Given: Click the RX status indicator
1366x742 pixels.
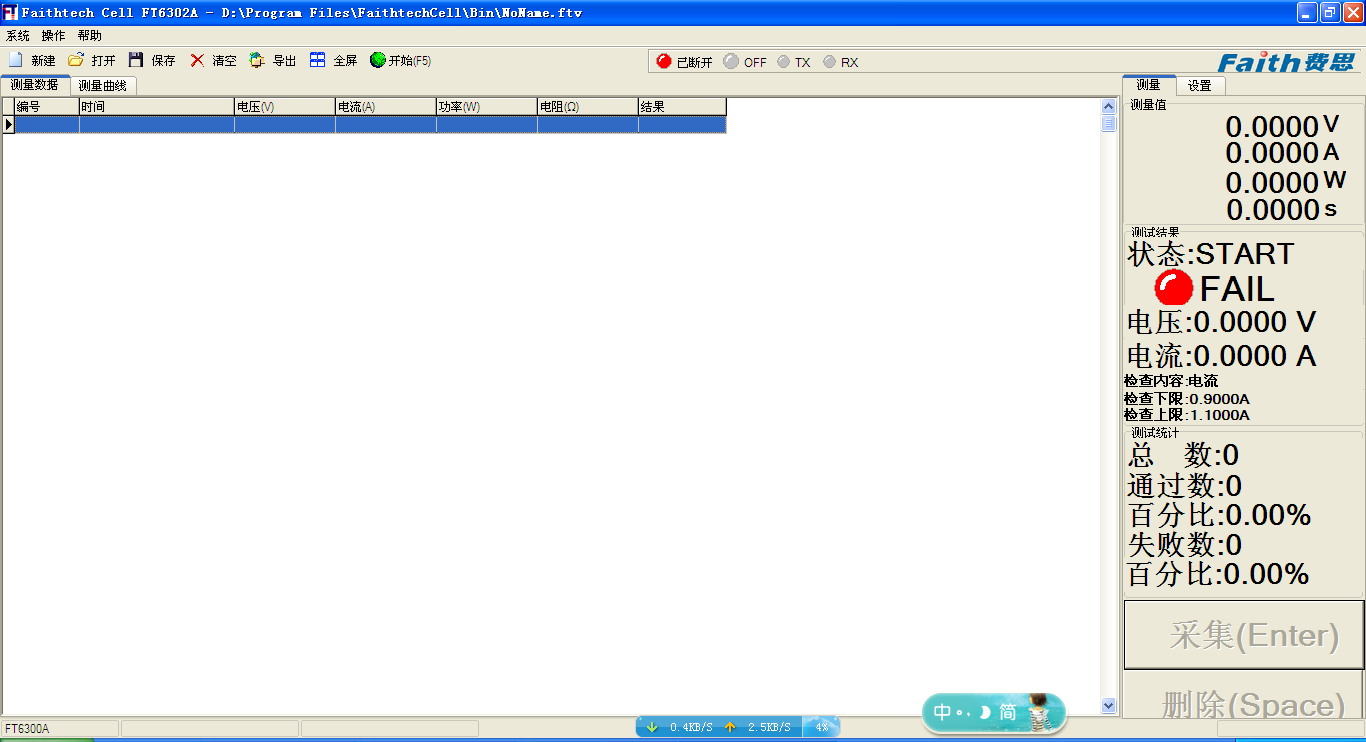Looking at the screenshot, I should (829, 62).
